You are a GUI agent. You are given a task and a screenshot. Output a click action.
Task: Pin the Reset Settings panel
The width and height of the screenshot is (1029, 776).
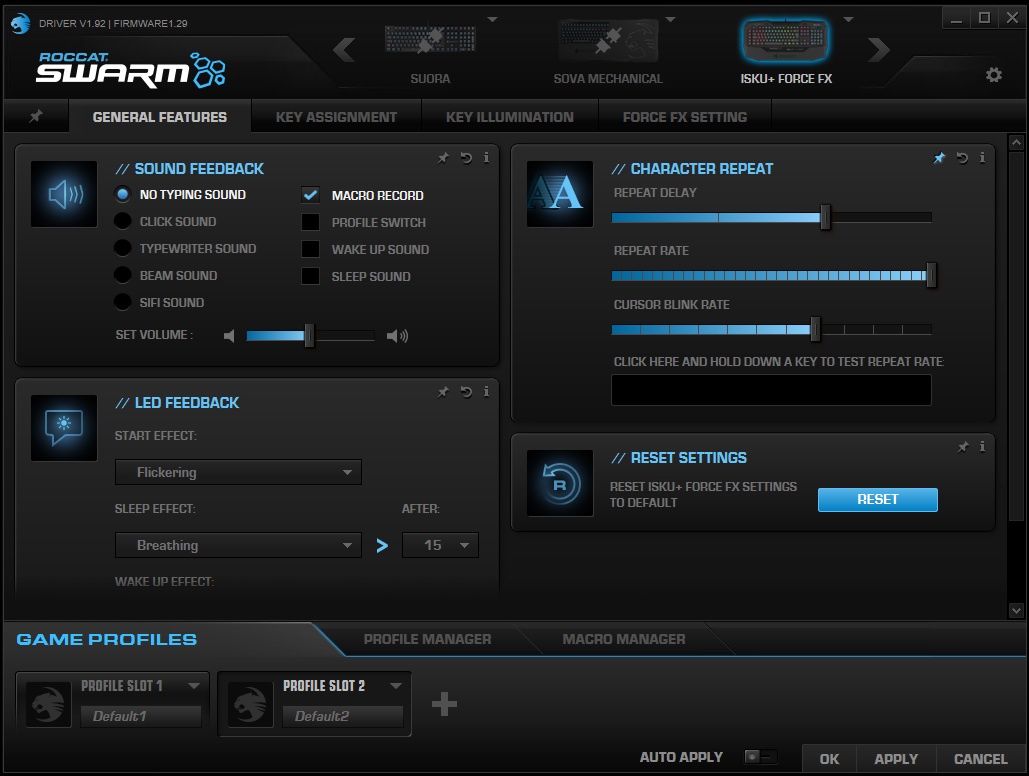963,447
